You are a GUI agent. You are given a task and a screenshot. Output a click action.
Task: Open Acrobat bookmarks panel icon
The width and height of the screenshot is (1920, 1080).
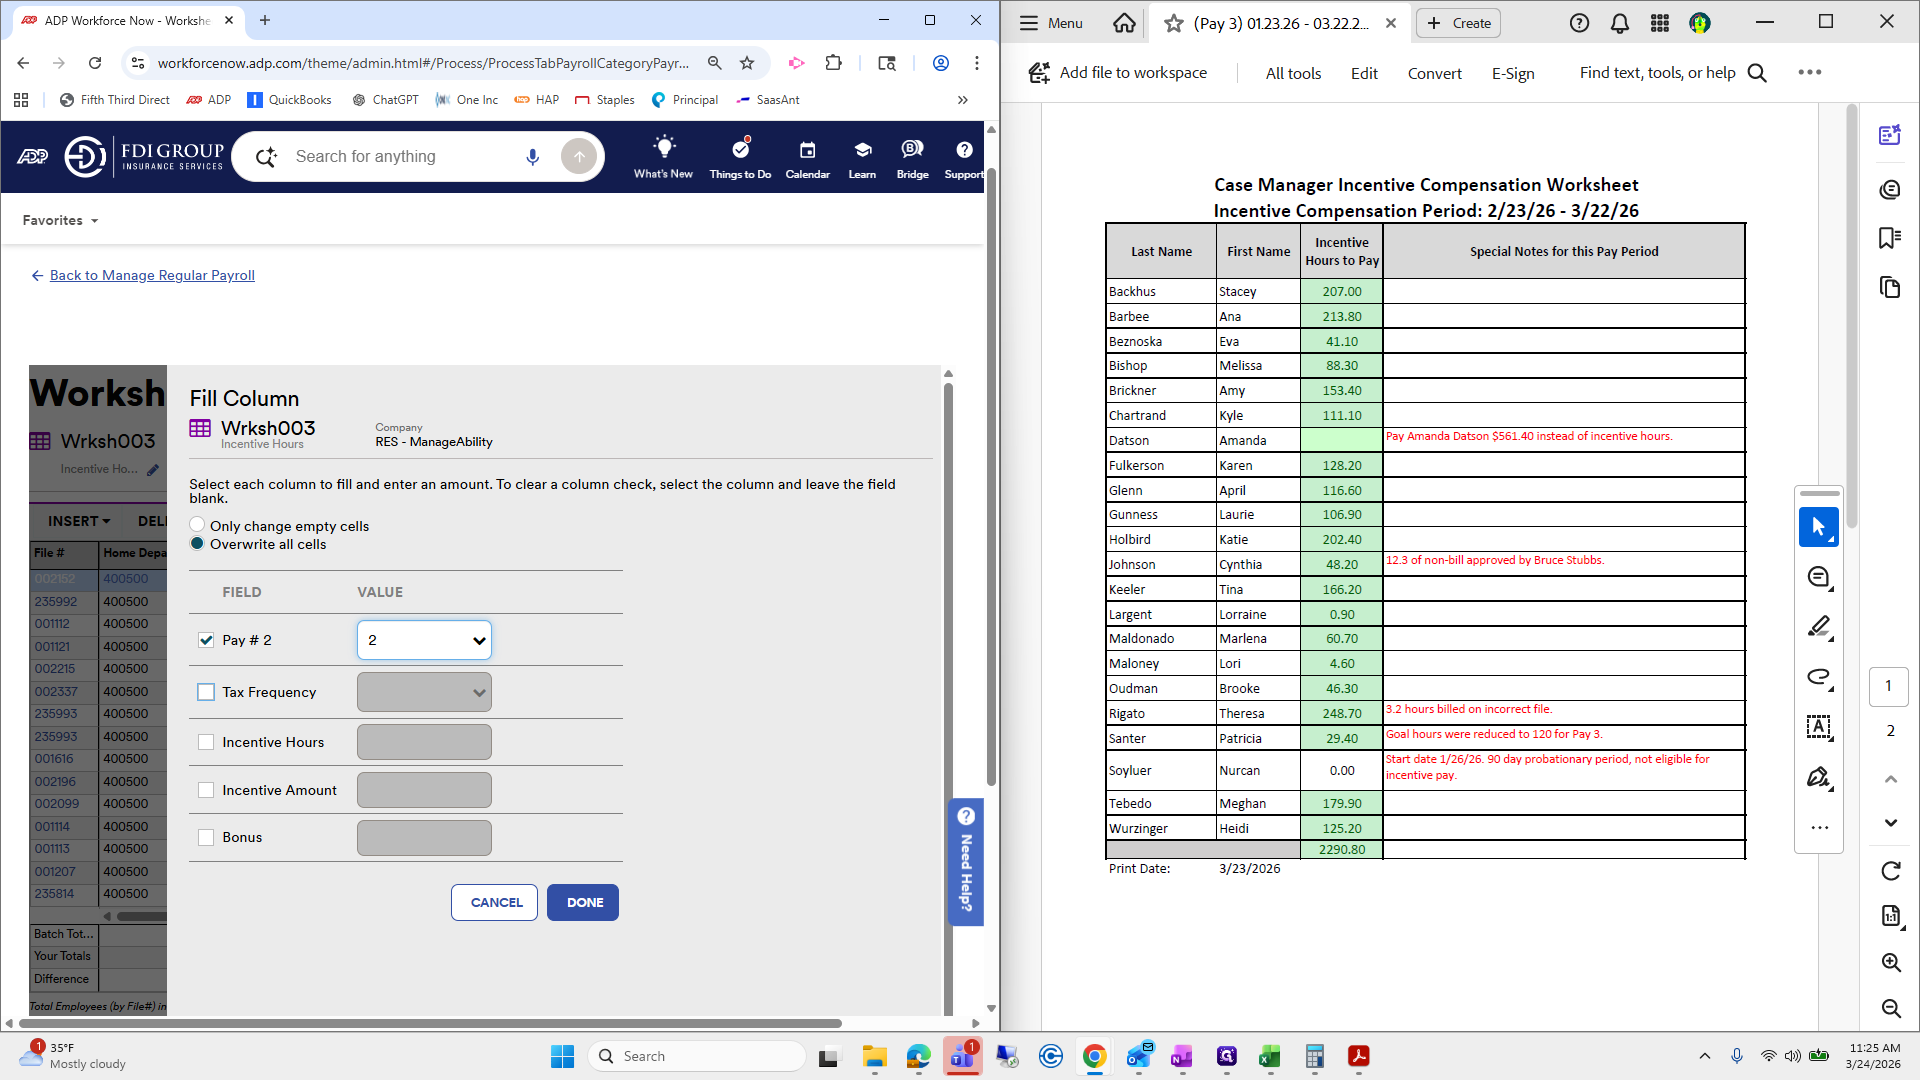[x=1889, y=238]
